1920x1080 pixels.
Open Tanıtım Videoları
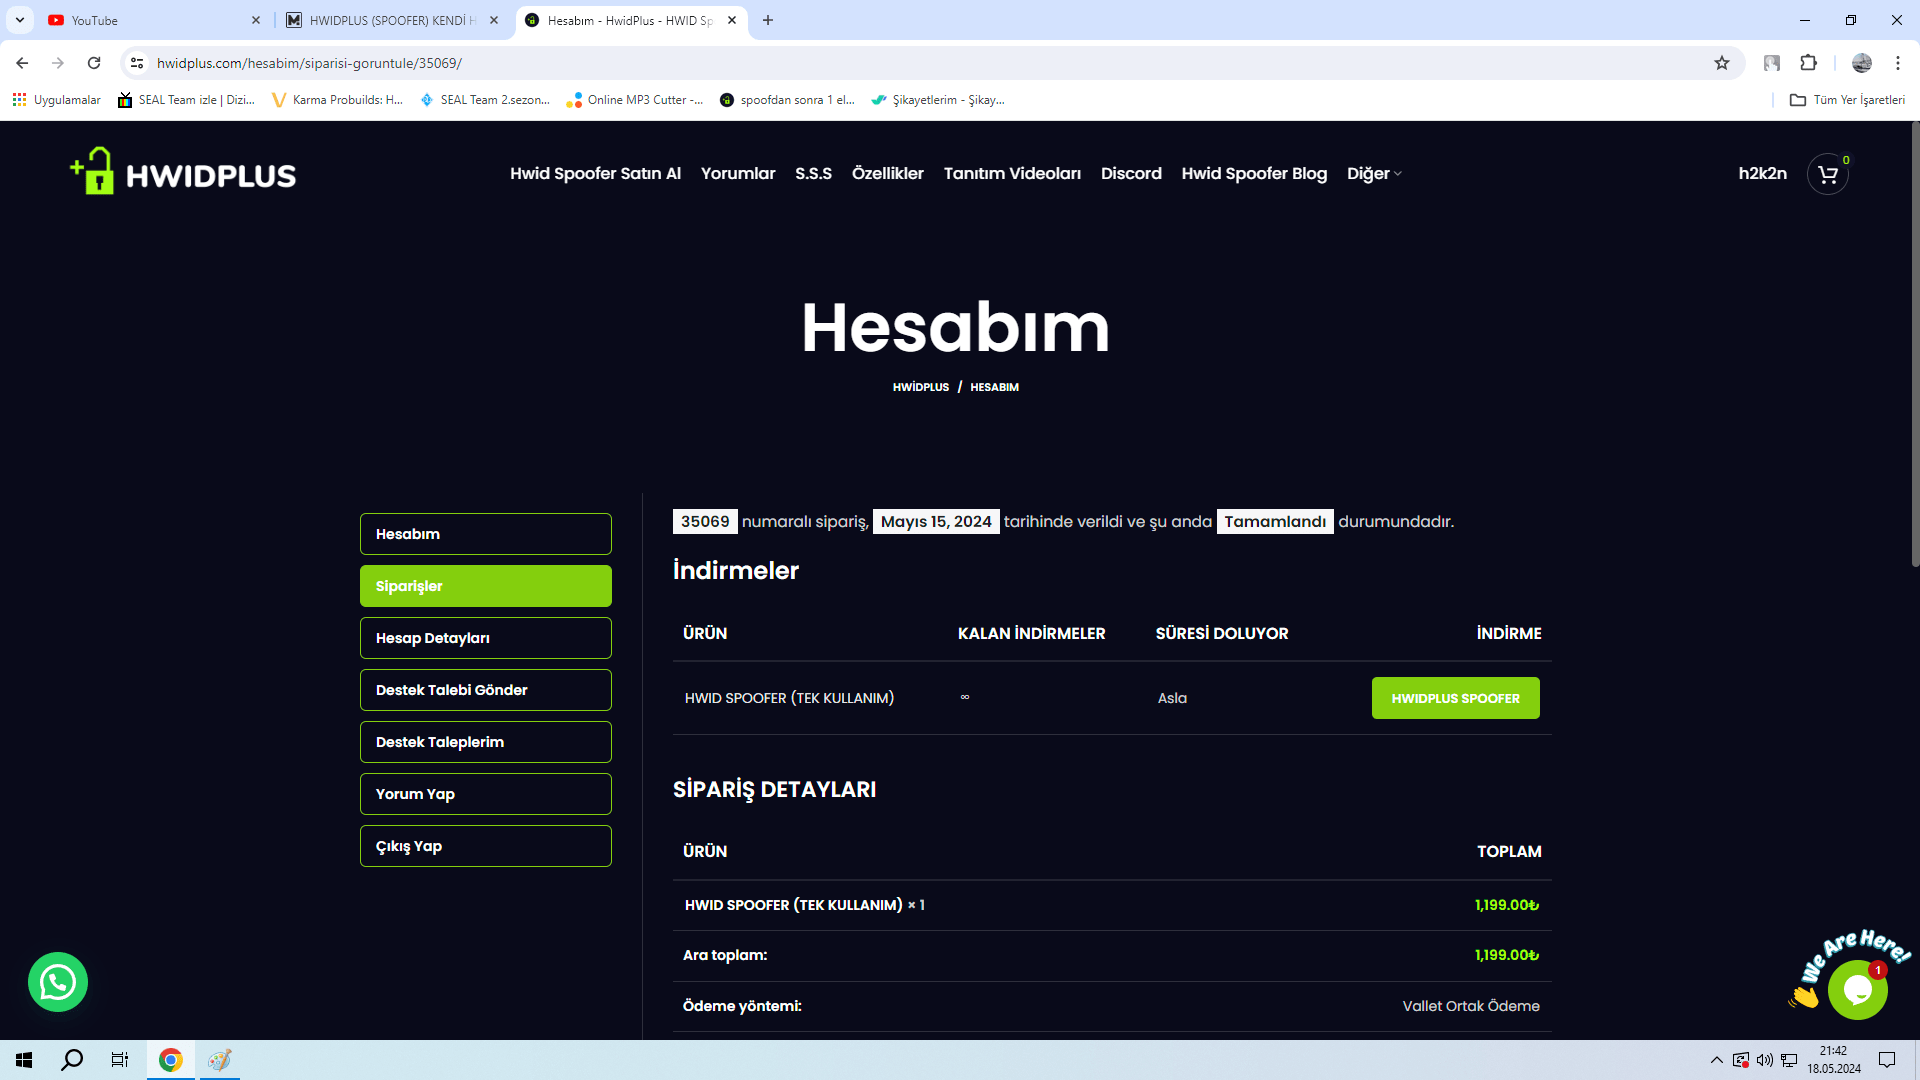pos(1012,174)
